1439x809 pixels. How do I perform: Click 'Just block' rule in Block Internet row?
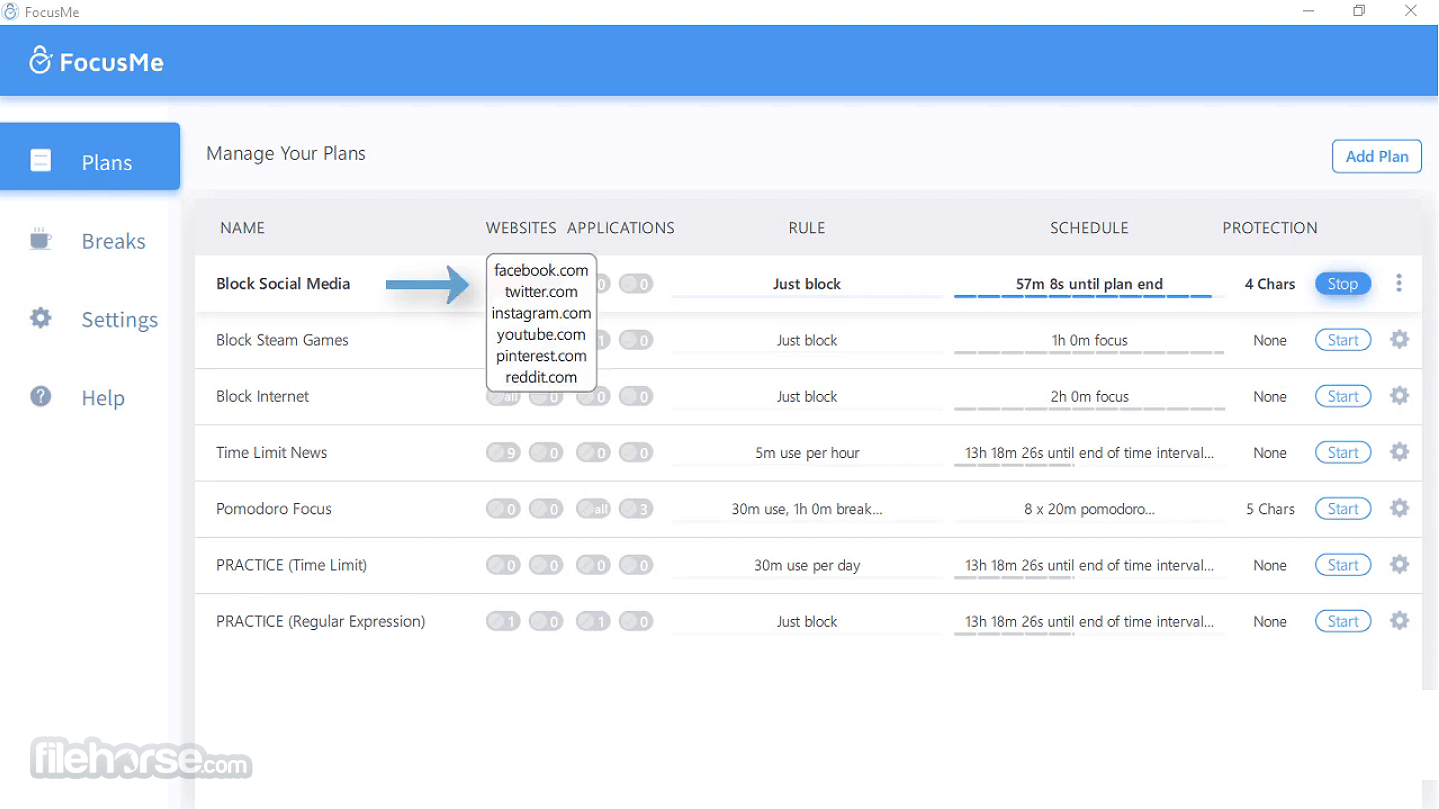[x=807, y=396]
